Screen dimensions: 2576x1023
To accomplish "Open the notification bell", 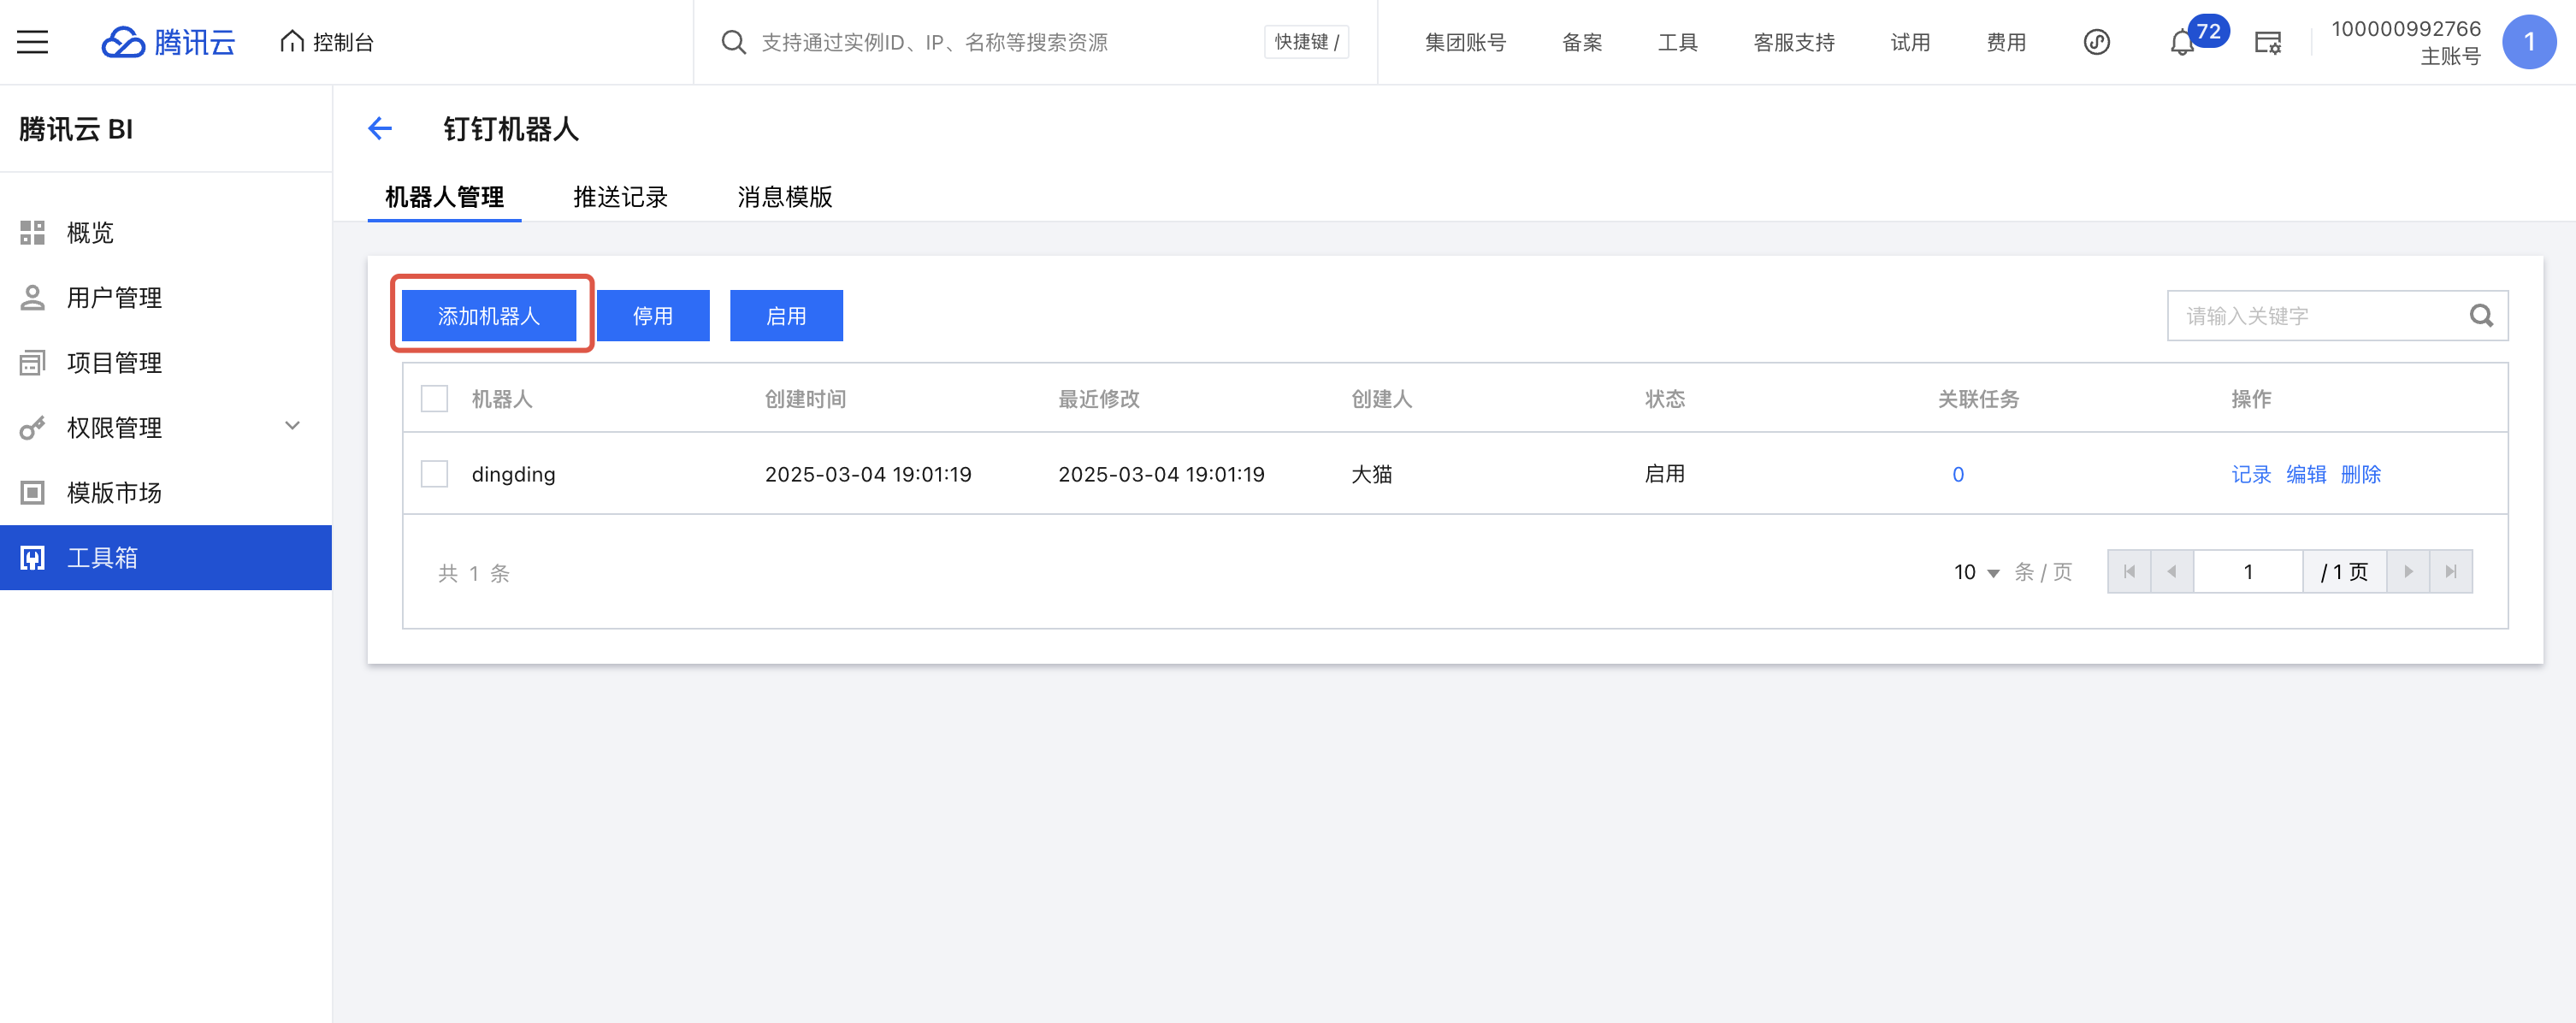I will coord(2181,43).
